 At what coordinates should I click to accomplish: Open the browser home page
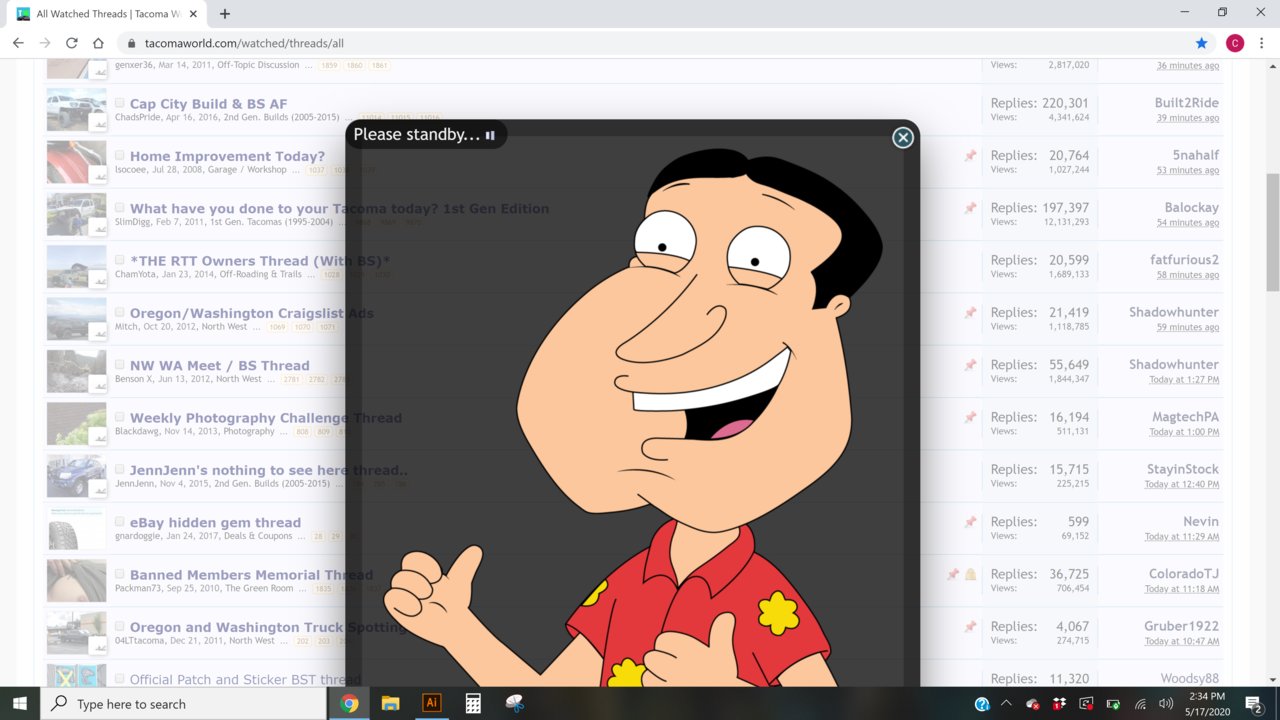(98, 43)
